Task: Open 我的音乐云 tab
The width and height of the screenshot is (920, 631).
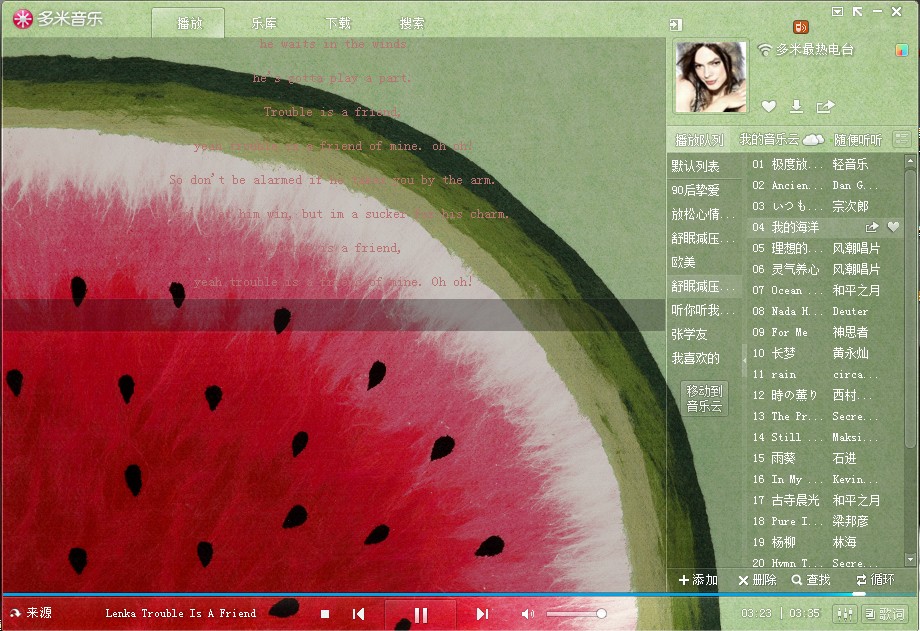Action: pyautogui.click(x=781, y=139)
